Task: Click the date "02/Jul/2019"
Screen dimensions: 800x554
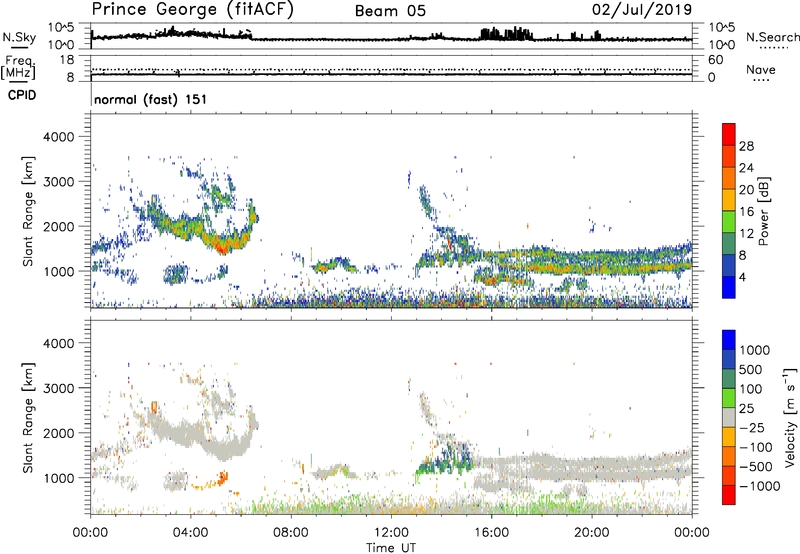Action: tap(642, 10)
